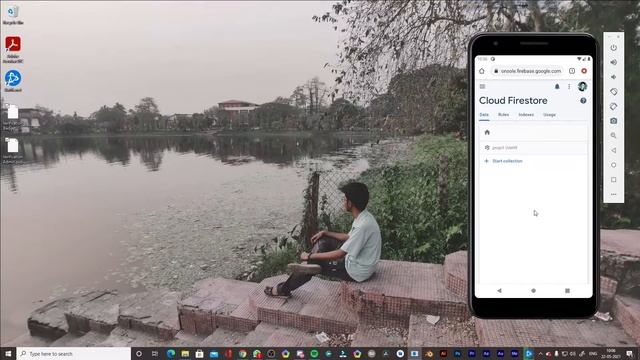This screenshot has height=360, width=640.
Task: Open the Chrome tab switcher in the phone
Action: [572, 71]
